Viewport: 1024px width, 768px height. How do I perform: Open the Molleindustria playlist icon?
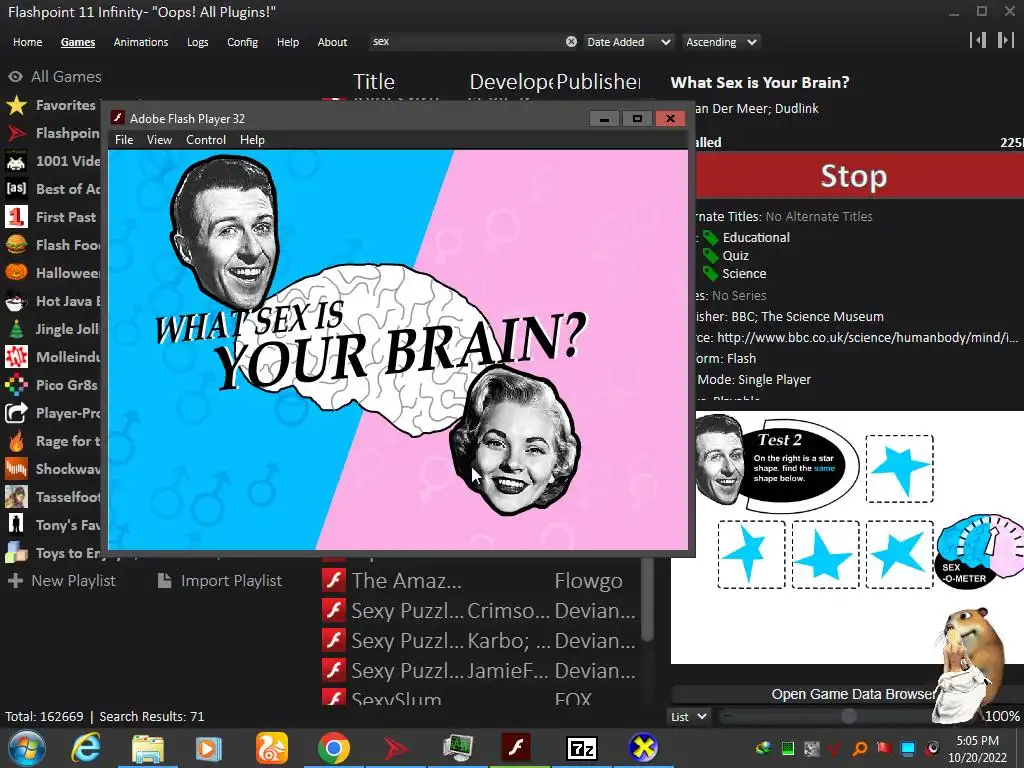tap(16, 357)
